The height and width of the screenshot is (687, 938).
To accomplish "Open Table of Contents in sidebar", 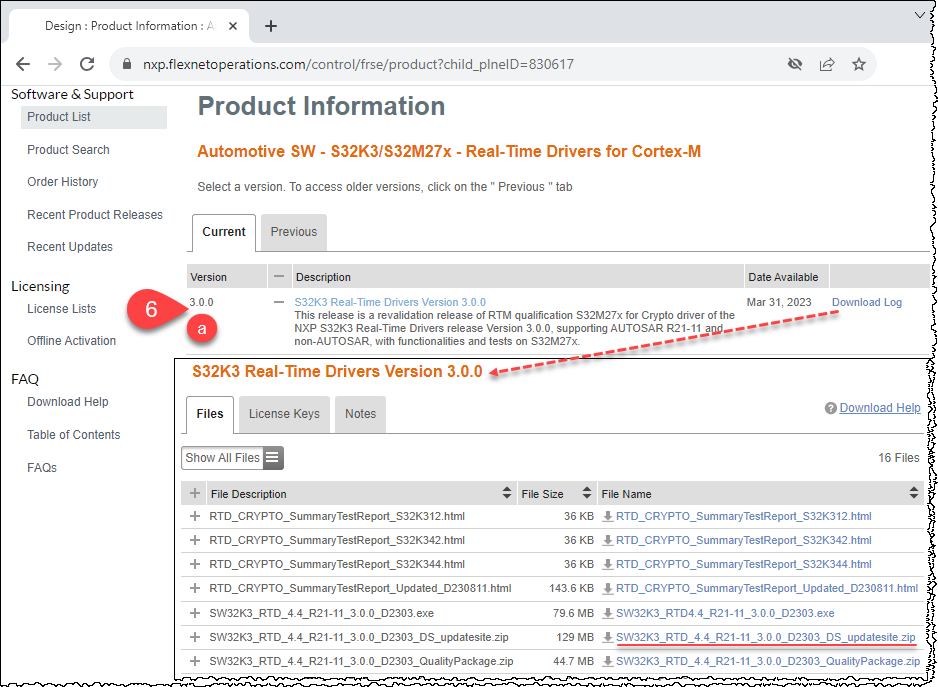I will (x=74, y=435).
